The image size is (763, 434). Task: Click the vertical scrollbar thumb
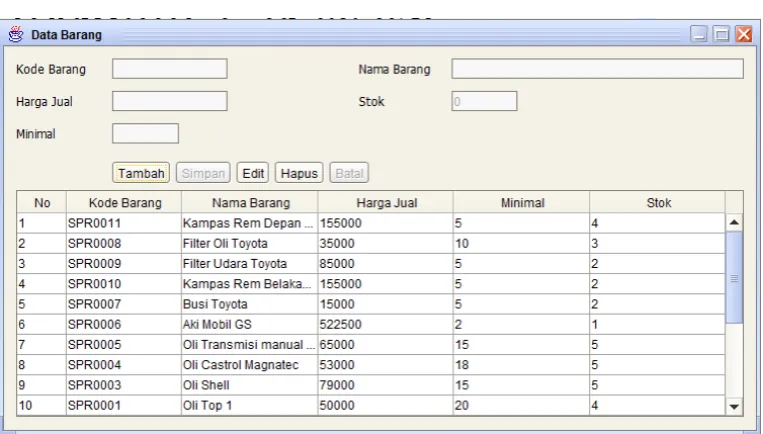[x=734, y=278]
